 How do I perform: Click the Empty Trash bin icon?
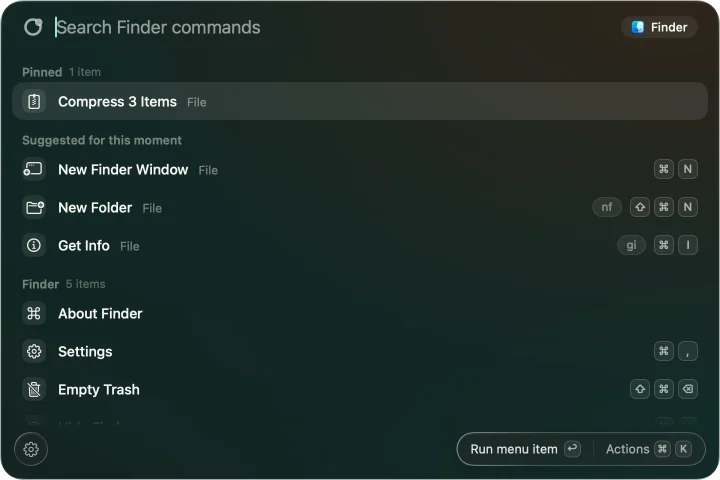tap(34, 390)
